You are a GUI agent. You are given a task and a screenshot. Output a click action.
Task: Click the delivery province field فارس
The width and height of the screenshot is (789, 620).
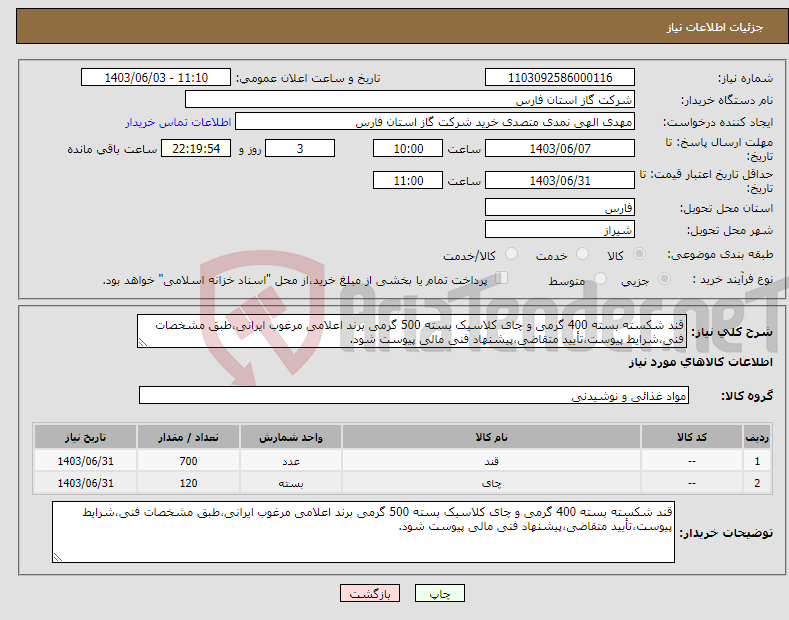pyautogui.click(x=560, y=207)
